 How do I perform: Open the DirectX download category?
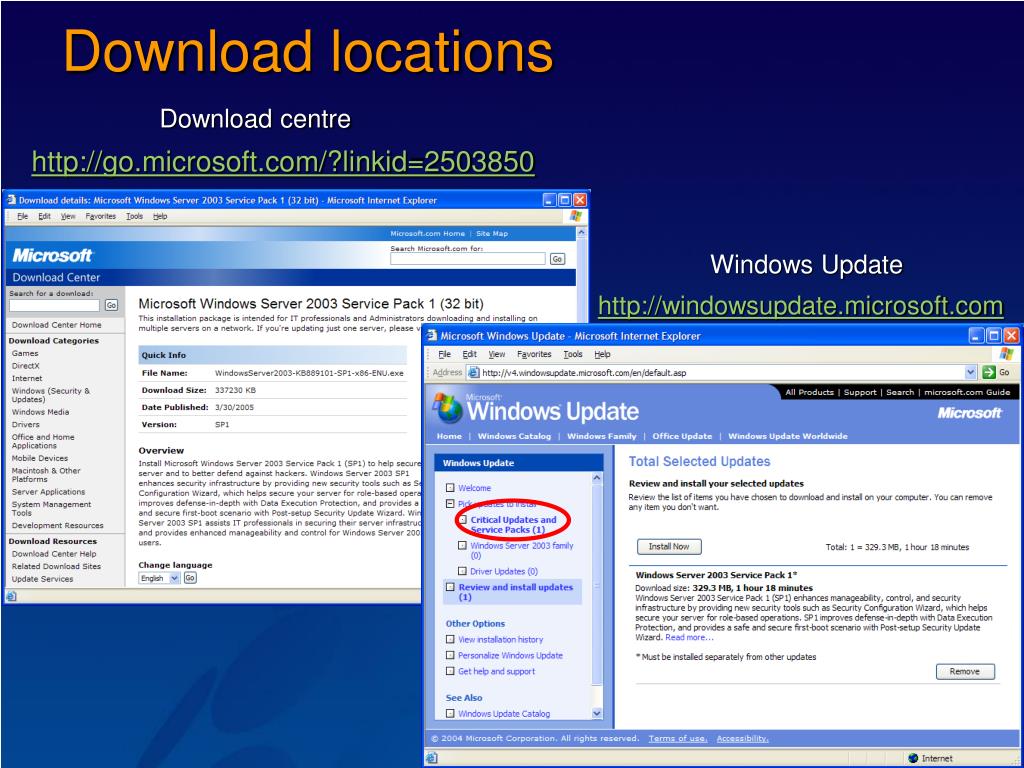pos(25,366)
